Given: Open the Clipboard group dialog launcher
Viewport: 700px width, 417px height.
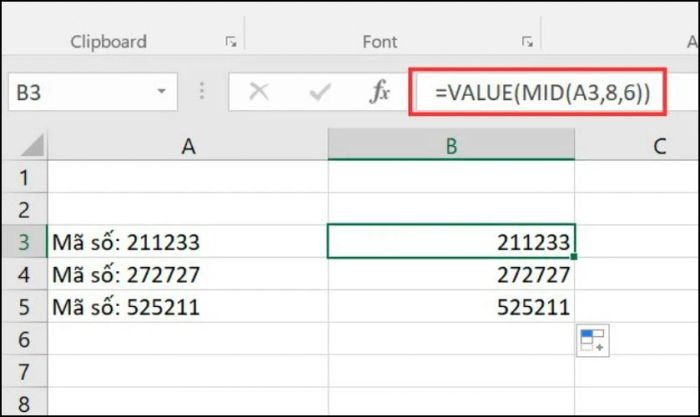Looking at the screenshot, I should (231, 42).
